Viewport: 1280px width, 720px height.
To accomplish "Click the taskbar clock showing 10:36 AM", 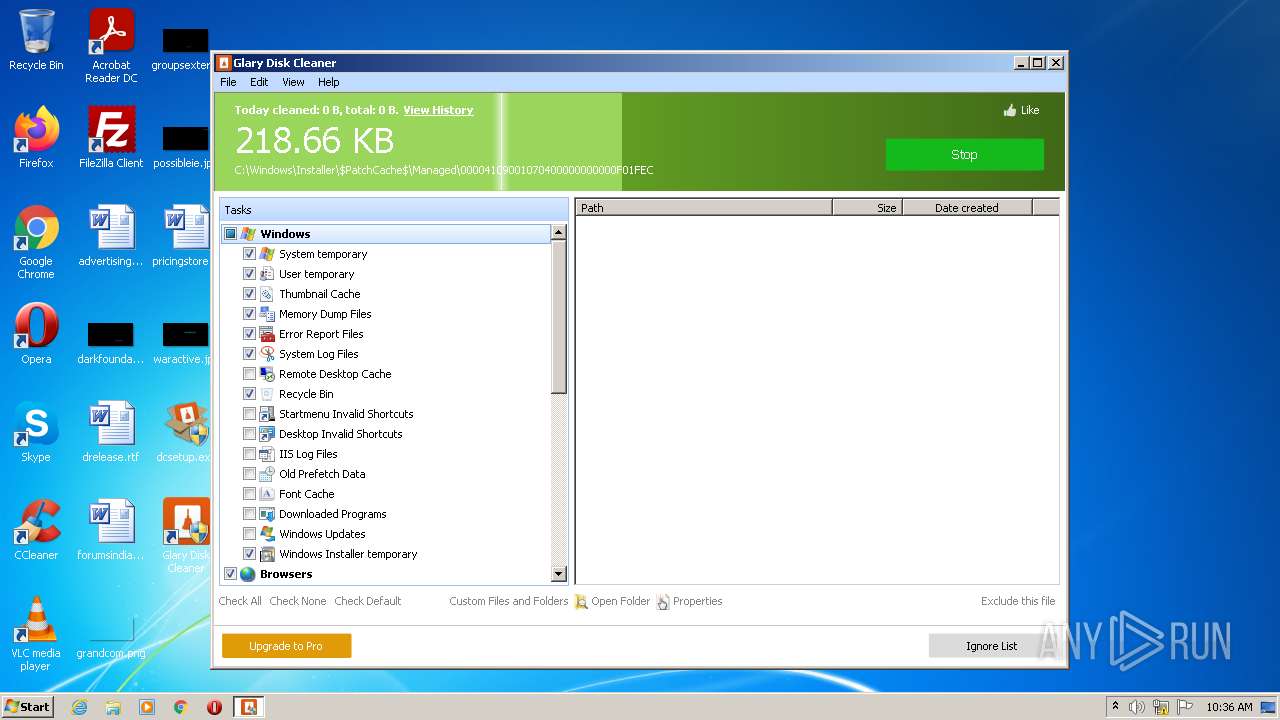I will tap(1229, 707).
